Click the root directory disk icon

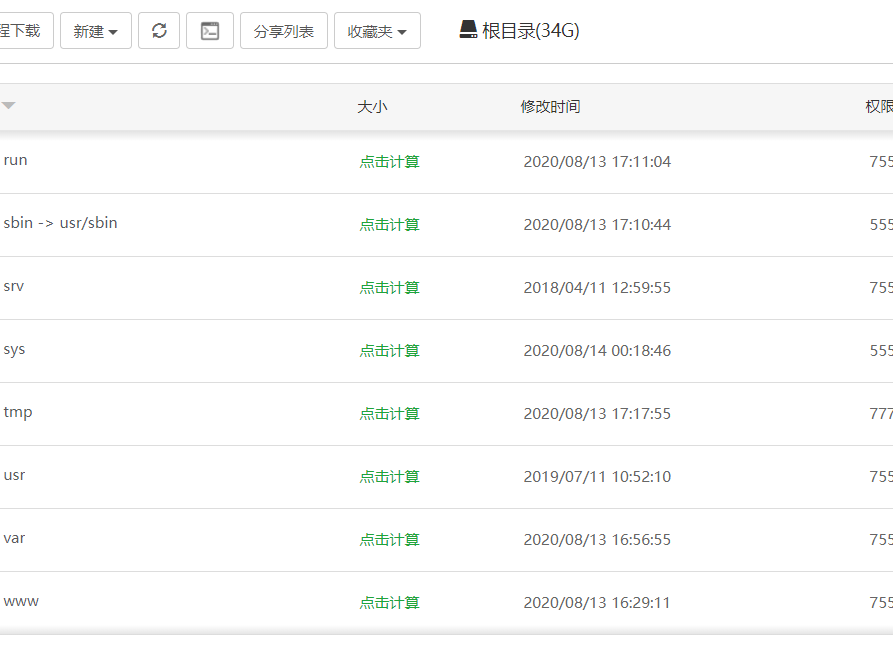tap(468, 30)
